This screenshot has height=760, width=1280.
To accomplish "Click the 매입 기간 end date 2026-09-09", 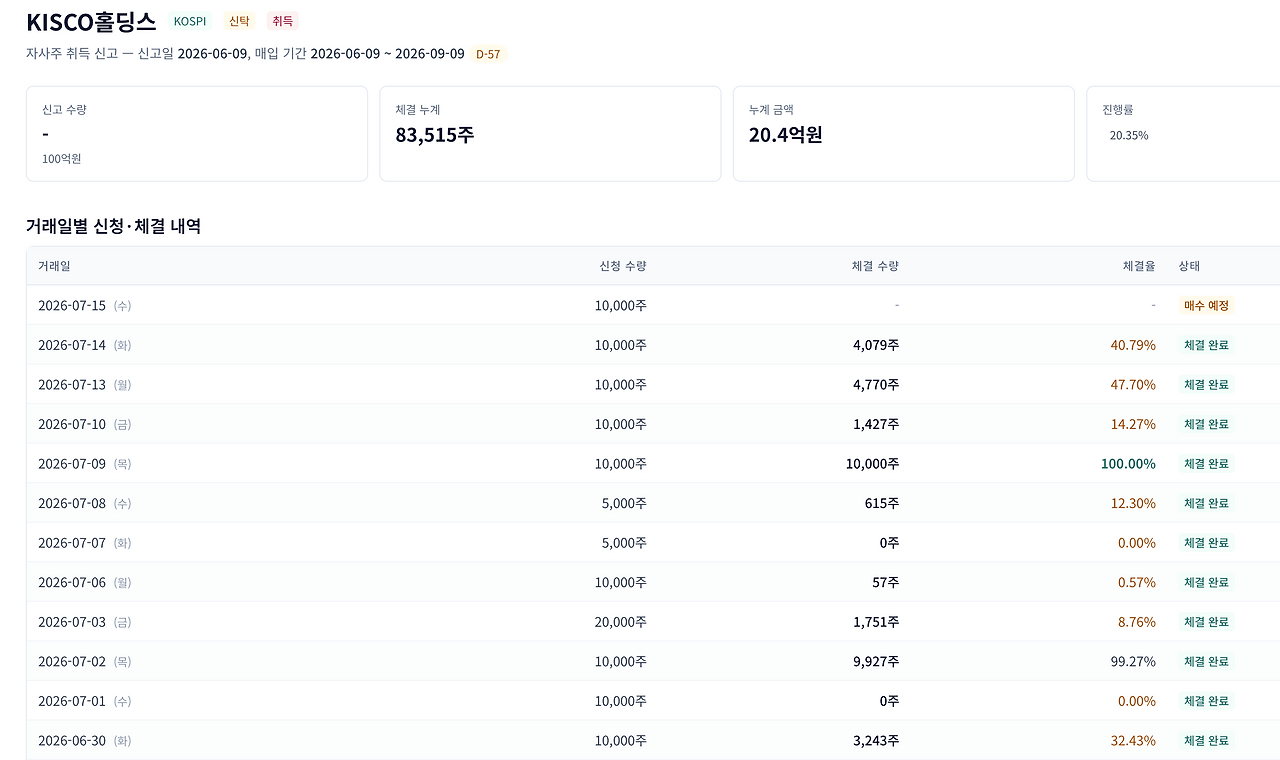I will click(x=430, y=53).
